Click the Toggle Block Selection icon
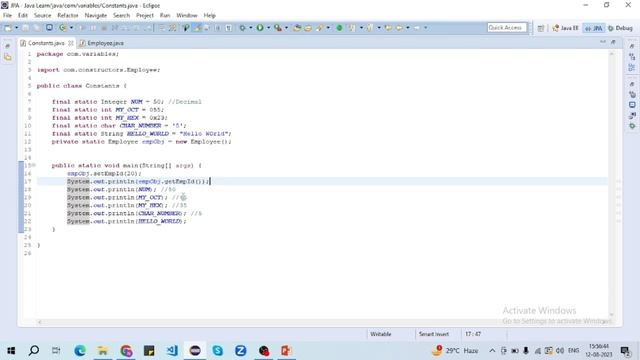Screen dimensions: 640x360 tap(218, 28)
